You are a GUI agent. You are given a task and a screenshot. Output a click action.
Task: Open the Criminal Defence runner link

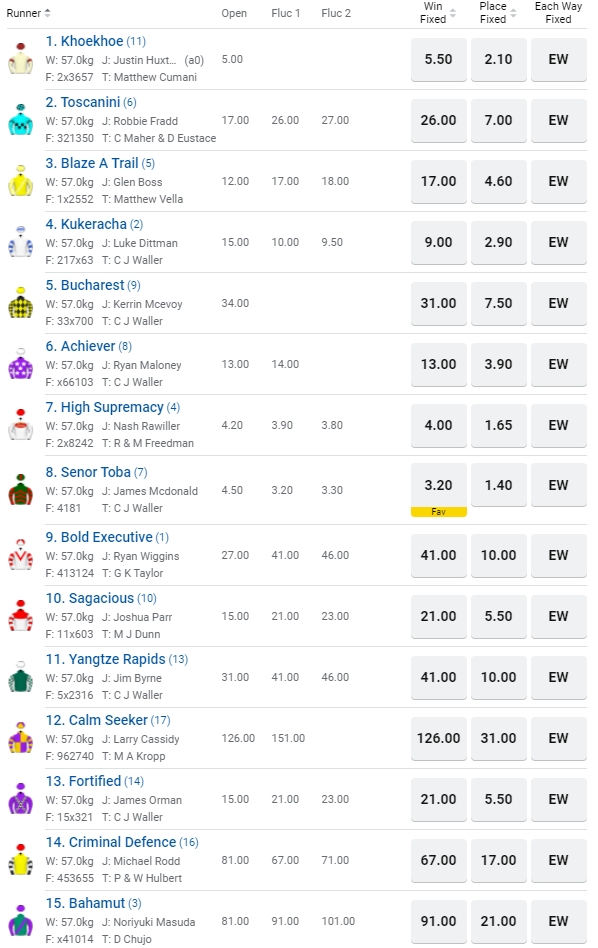[x=122, y=842]
